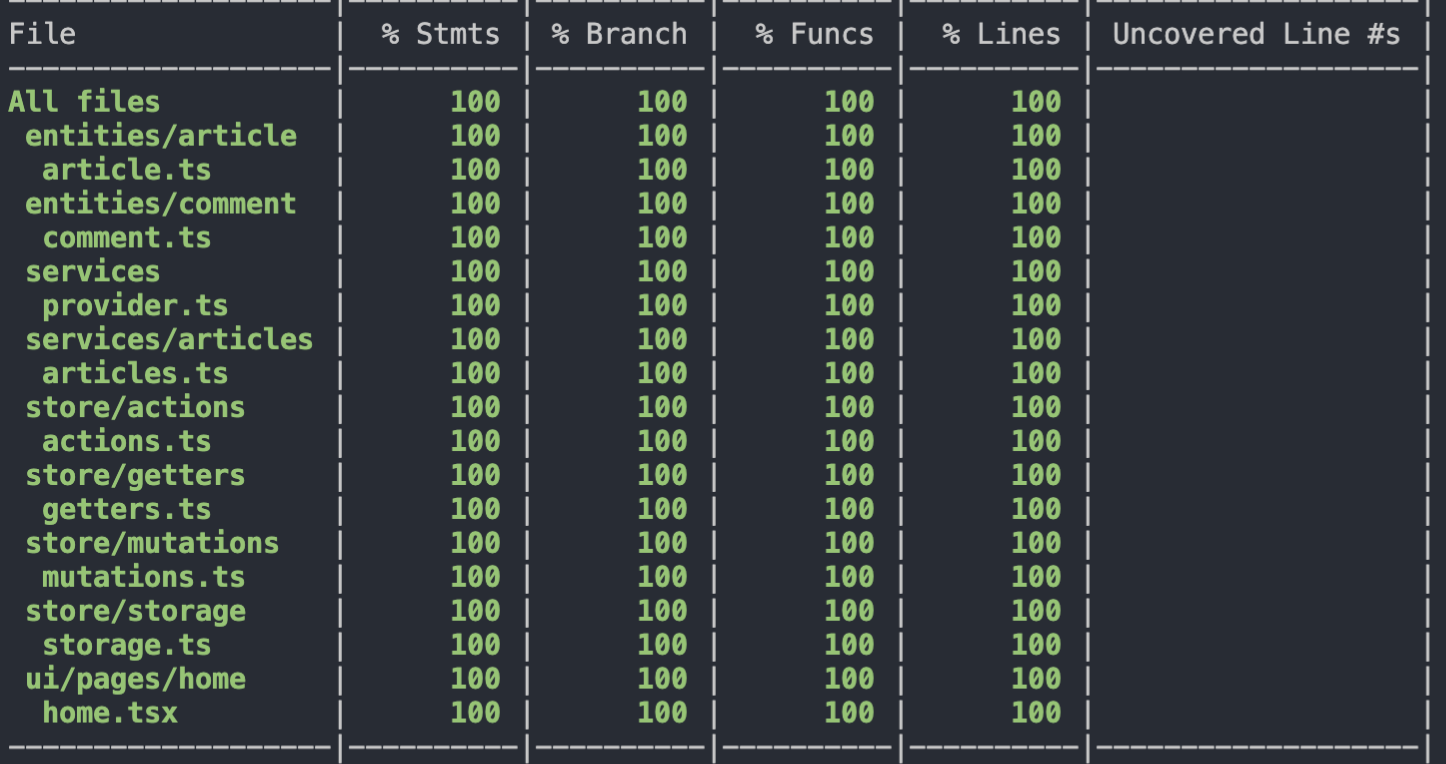
Task: Open the entities/comment folder entry
Action: 161,203
